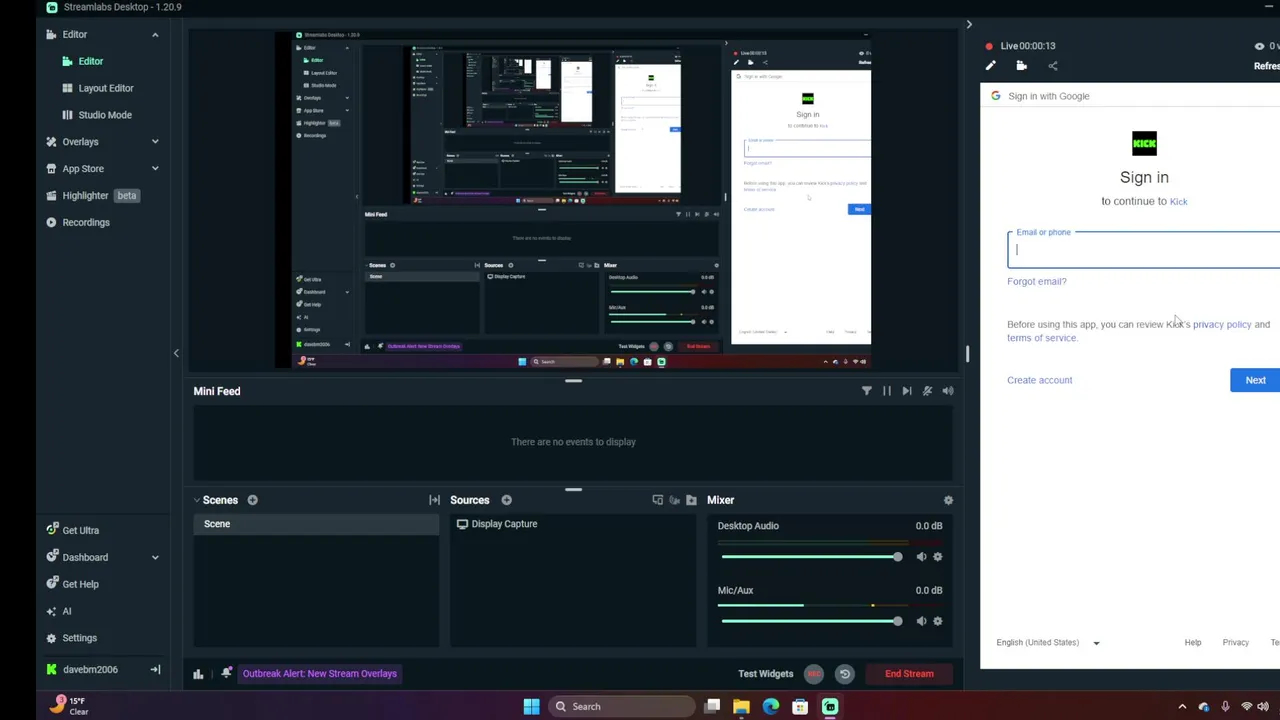Image resolution: width=1280 pixels, height=720 pixels.
Task: Open the Highlighter beta section
Action: tap(92, 196)
